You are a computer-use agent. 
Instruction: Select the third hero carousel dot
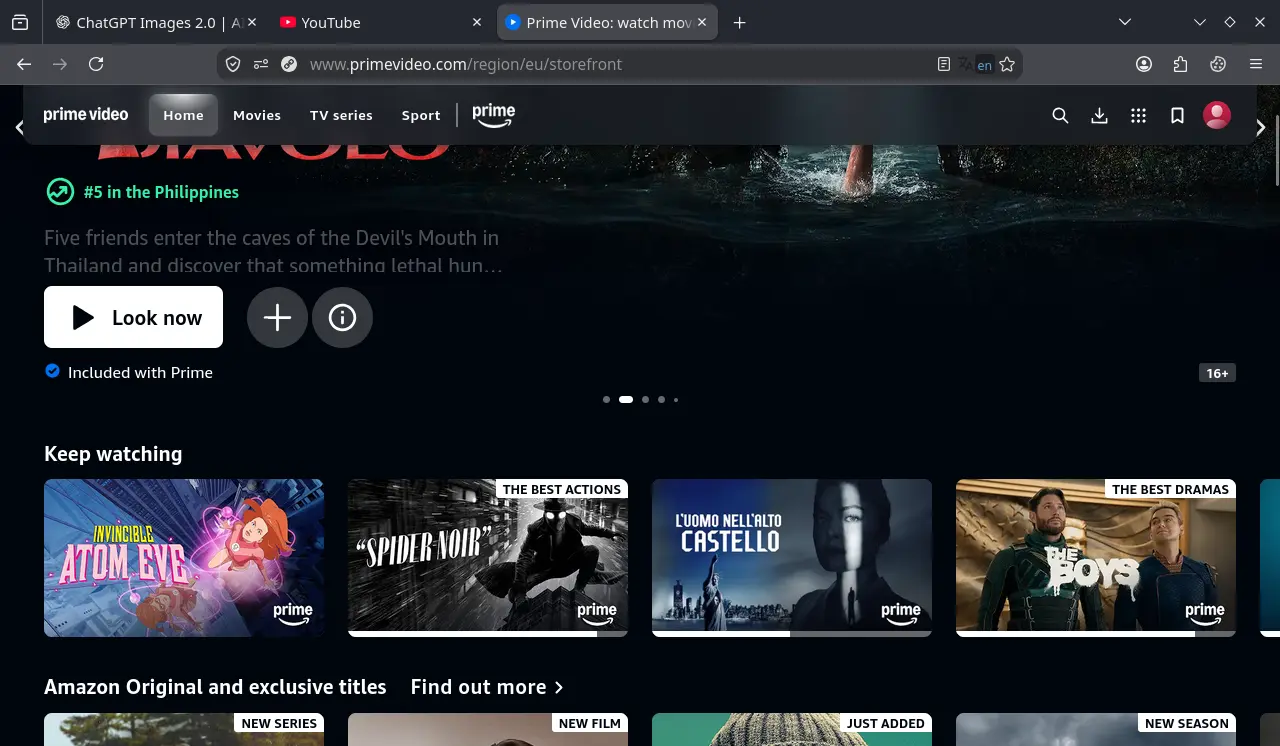(645, 399)
